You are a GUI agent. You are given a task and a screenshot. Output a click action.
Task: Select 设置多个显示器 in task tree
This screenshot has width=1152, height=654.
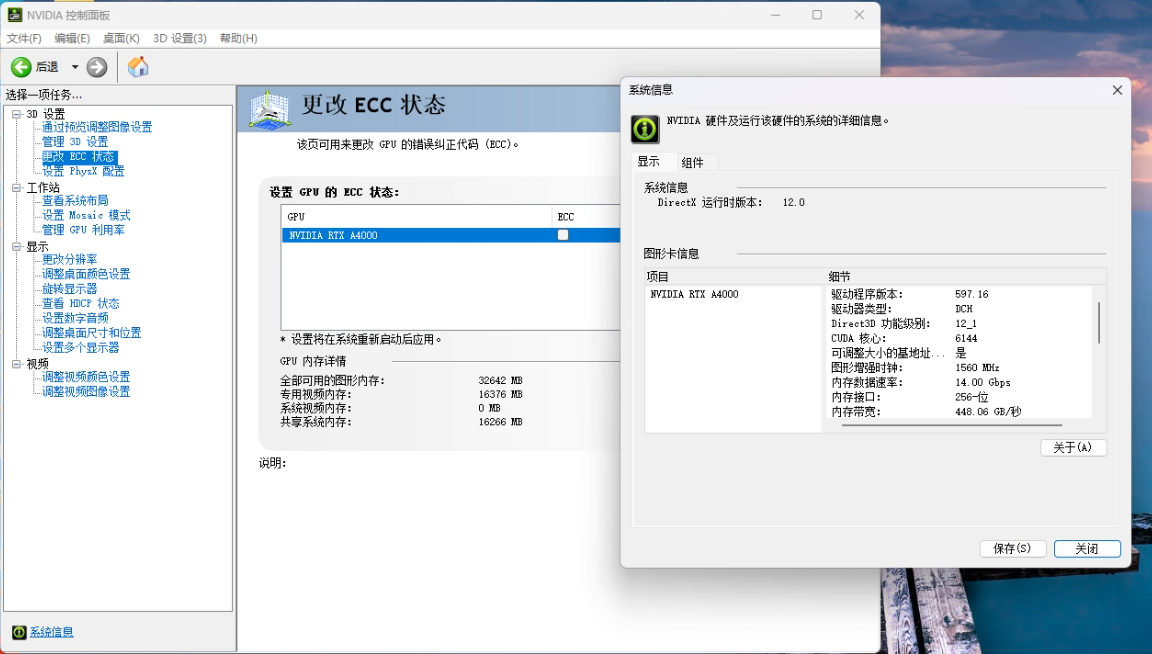80,348
